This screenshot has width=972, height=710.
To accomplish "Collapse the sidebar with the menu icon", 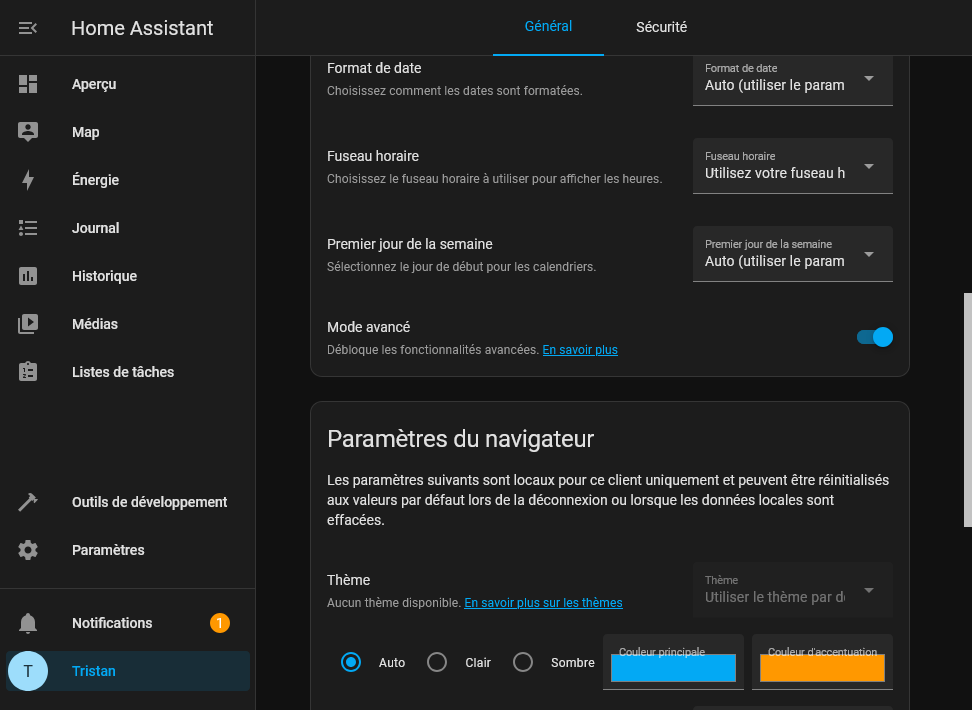I will [28, 28].
